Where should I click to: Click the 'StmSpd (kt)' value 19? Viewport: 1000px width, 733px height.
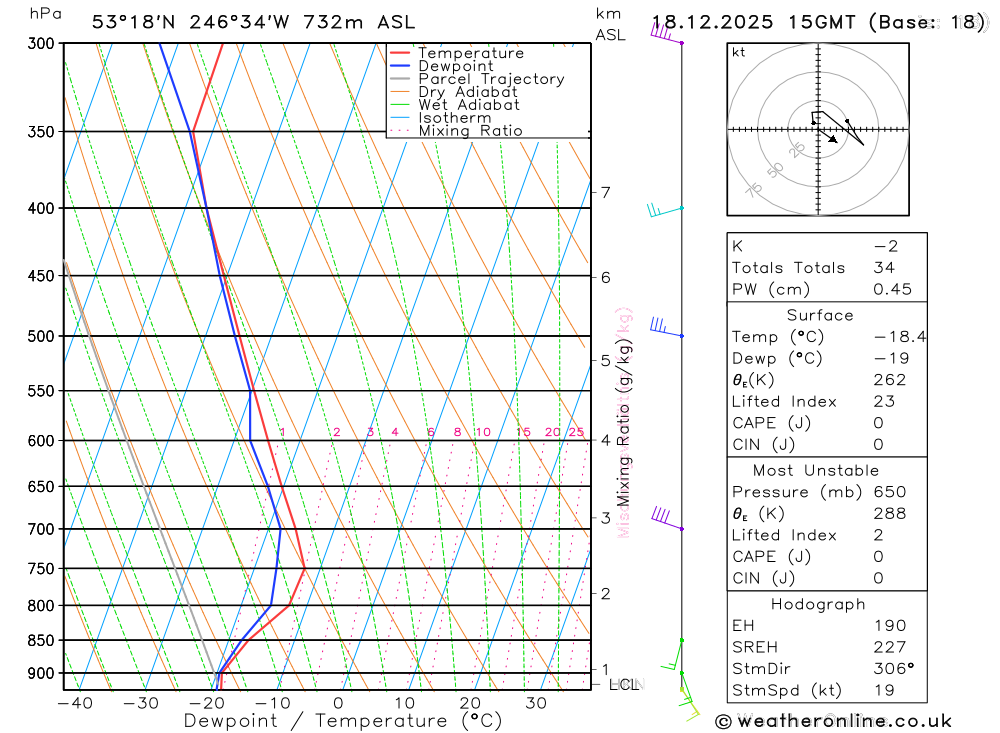tap(884, 690)
